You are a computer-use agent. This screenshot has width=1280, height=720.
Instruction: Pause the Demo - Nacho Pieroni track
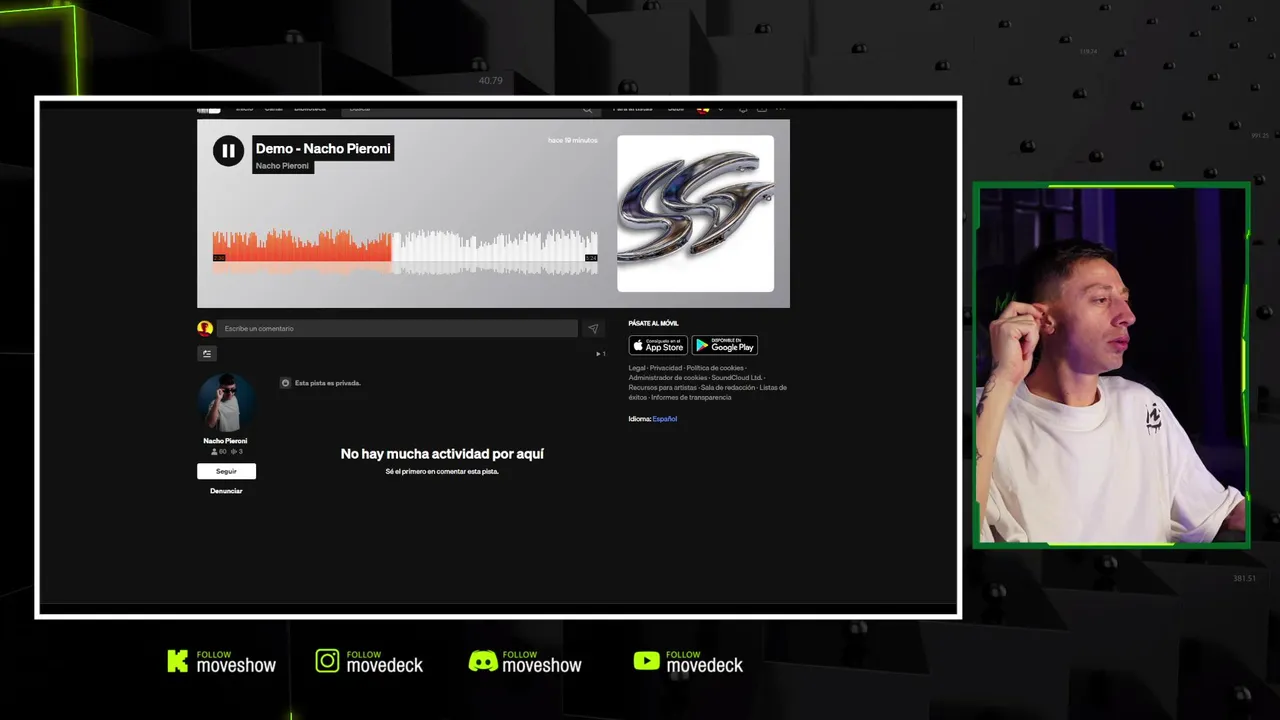point(228,151)
